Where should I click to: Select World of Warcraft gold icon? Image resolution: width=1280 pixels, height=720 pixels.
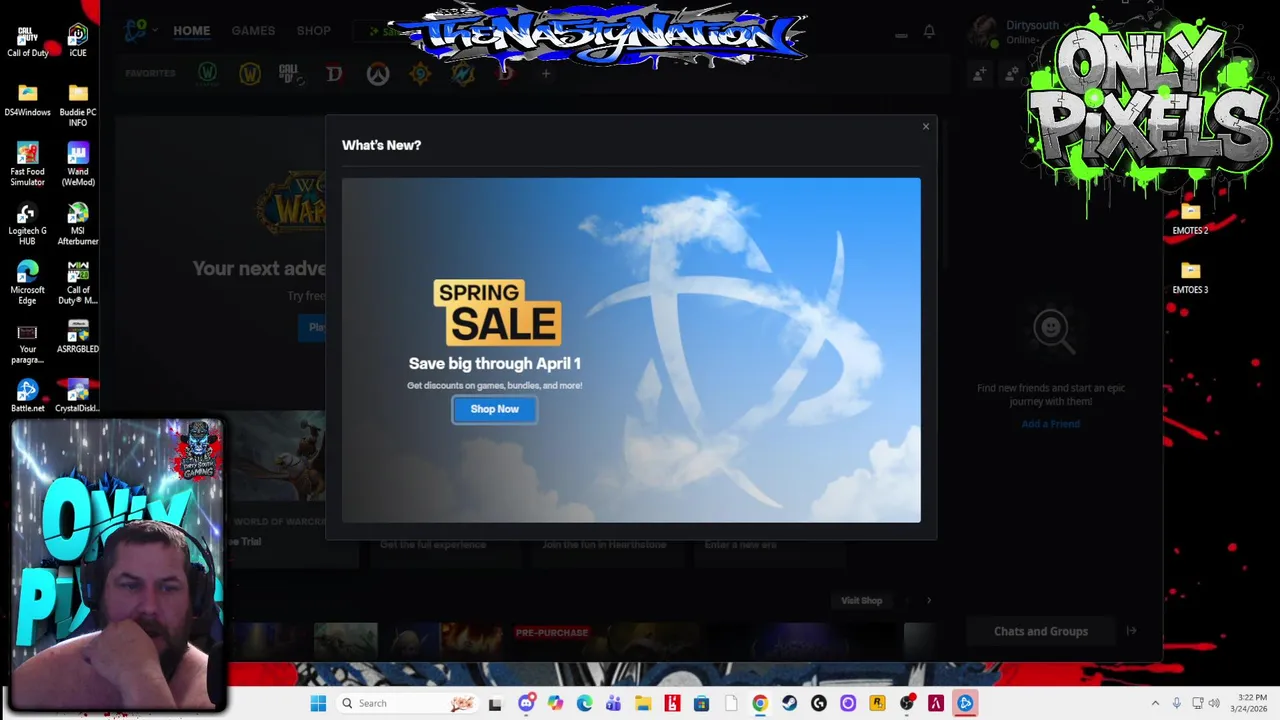[249, 73]
